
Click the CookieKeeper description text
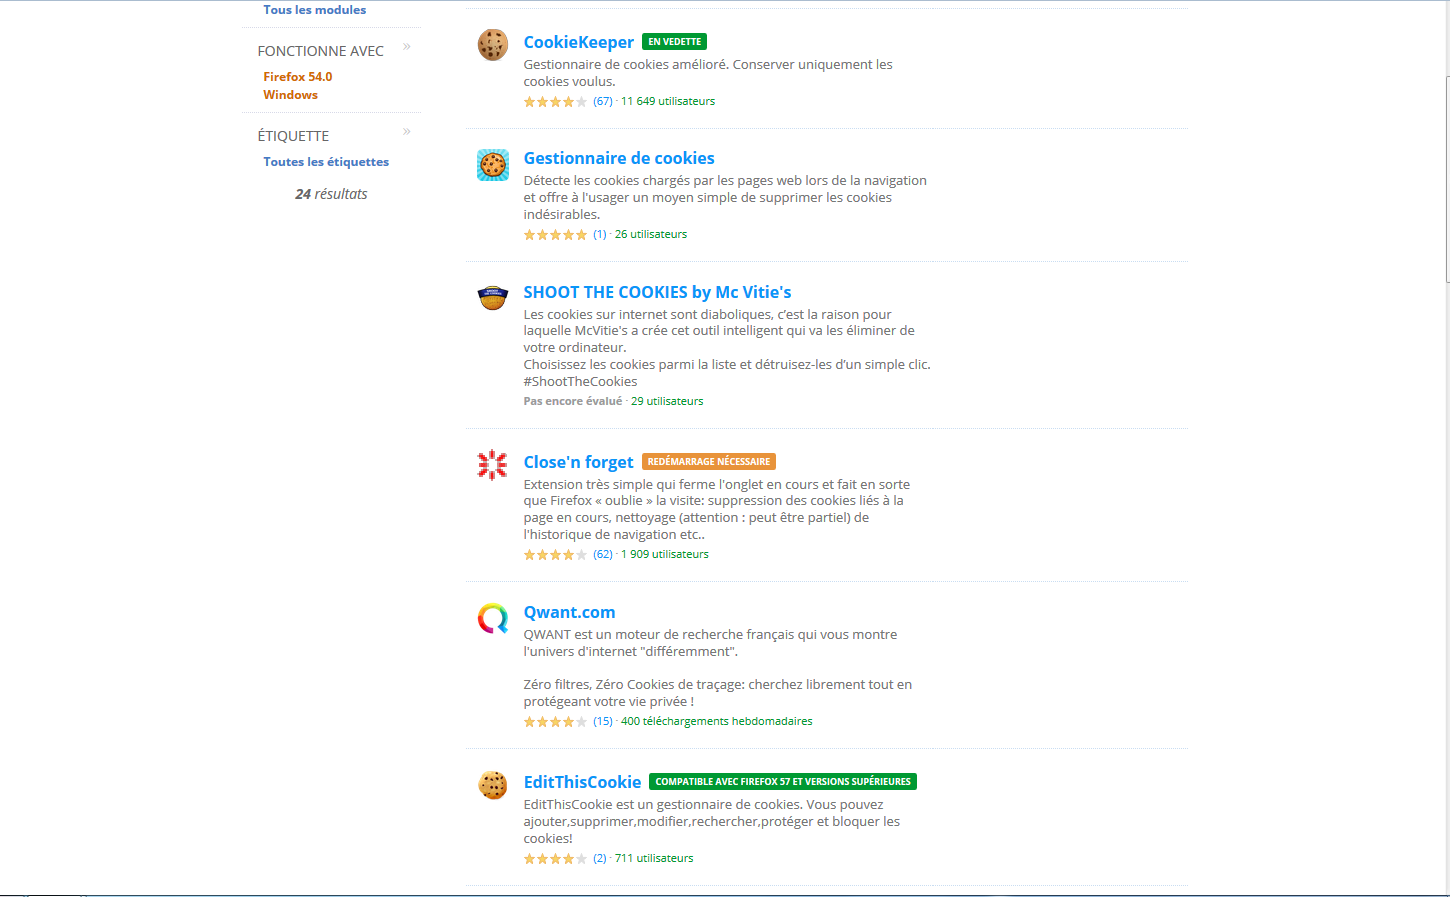tap(708, 73)
